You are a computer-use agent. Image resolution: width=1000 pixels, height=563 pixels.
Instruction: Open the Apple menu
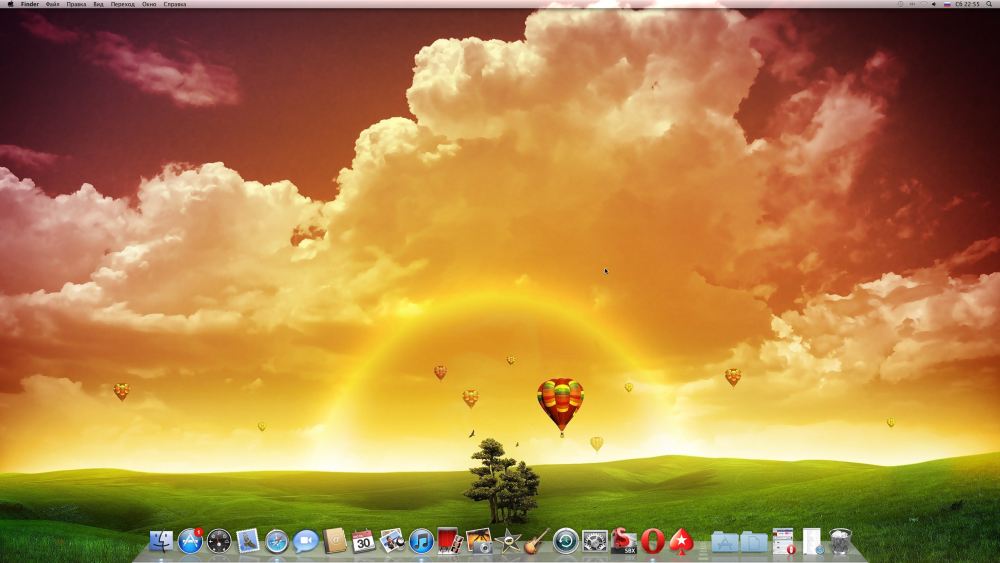pos(9,4)
